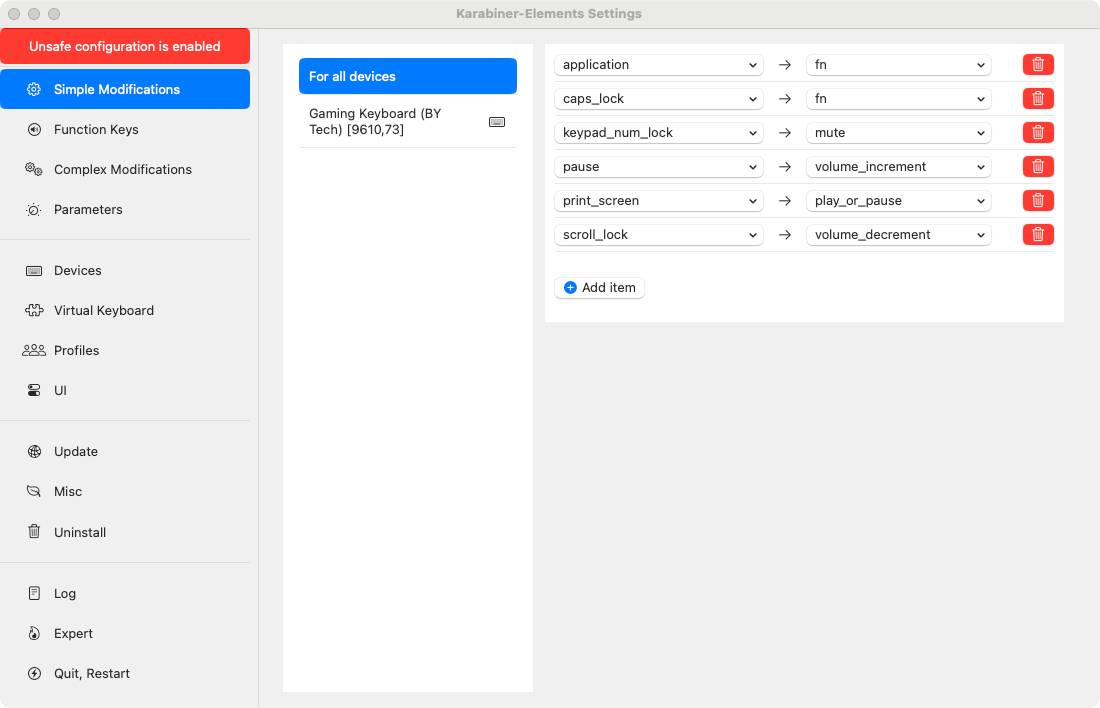Click the plus icon on Add item

click(x=570, y=287)
